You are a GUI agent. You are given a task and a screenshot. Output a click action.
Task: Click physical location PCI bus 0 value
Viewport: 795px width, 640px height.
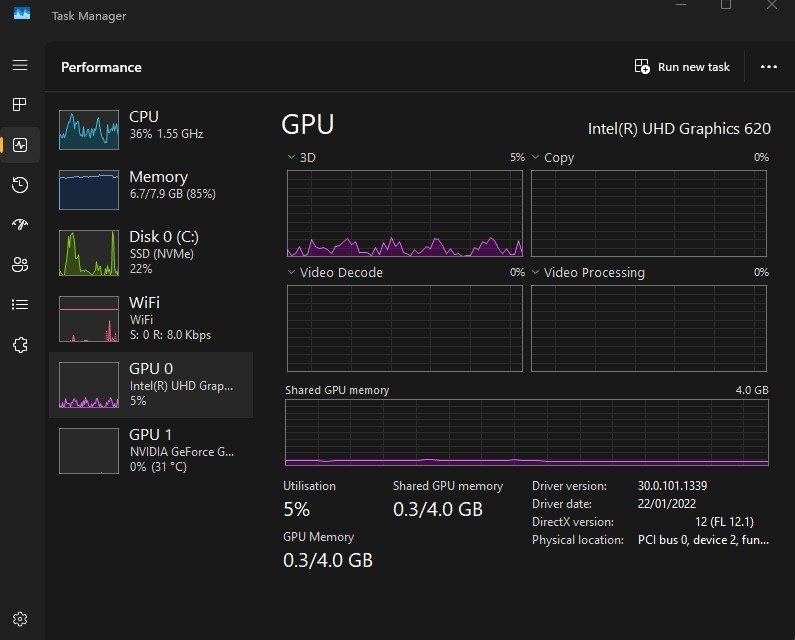point(703,540)
